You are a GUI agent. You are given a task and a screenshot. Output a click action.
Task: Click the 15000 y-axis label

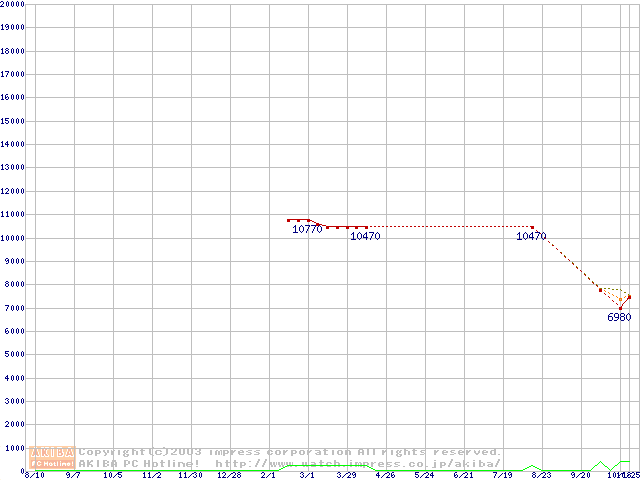[x=12, y=121]
